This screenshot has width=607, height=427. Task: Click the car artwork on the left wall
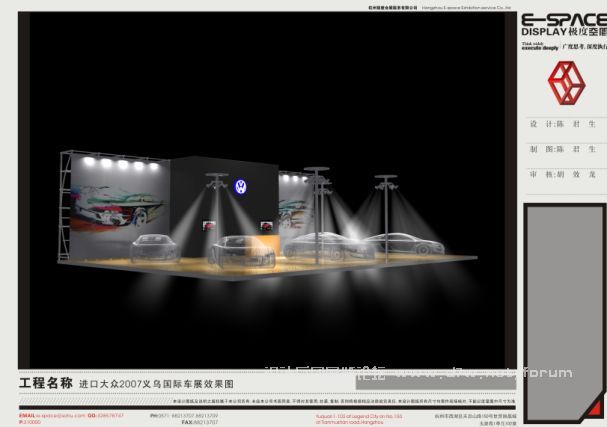pyautogui.click(x=118, y=207)
